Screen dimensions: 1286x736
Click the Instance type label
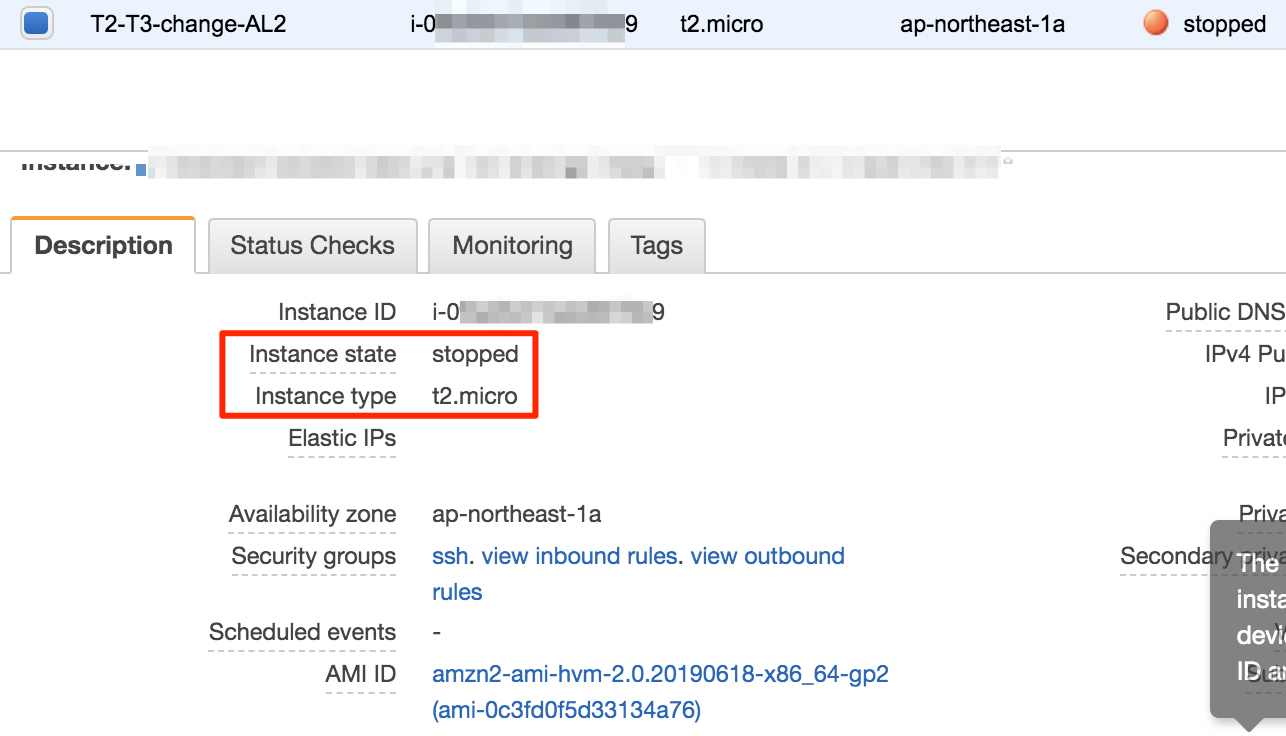click(326, 396)
